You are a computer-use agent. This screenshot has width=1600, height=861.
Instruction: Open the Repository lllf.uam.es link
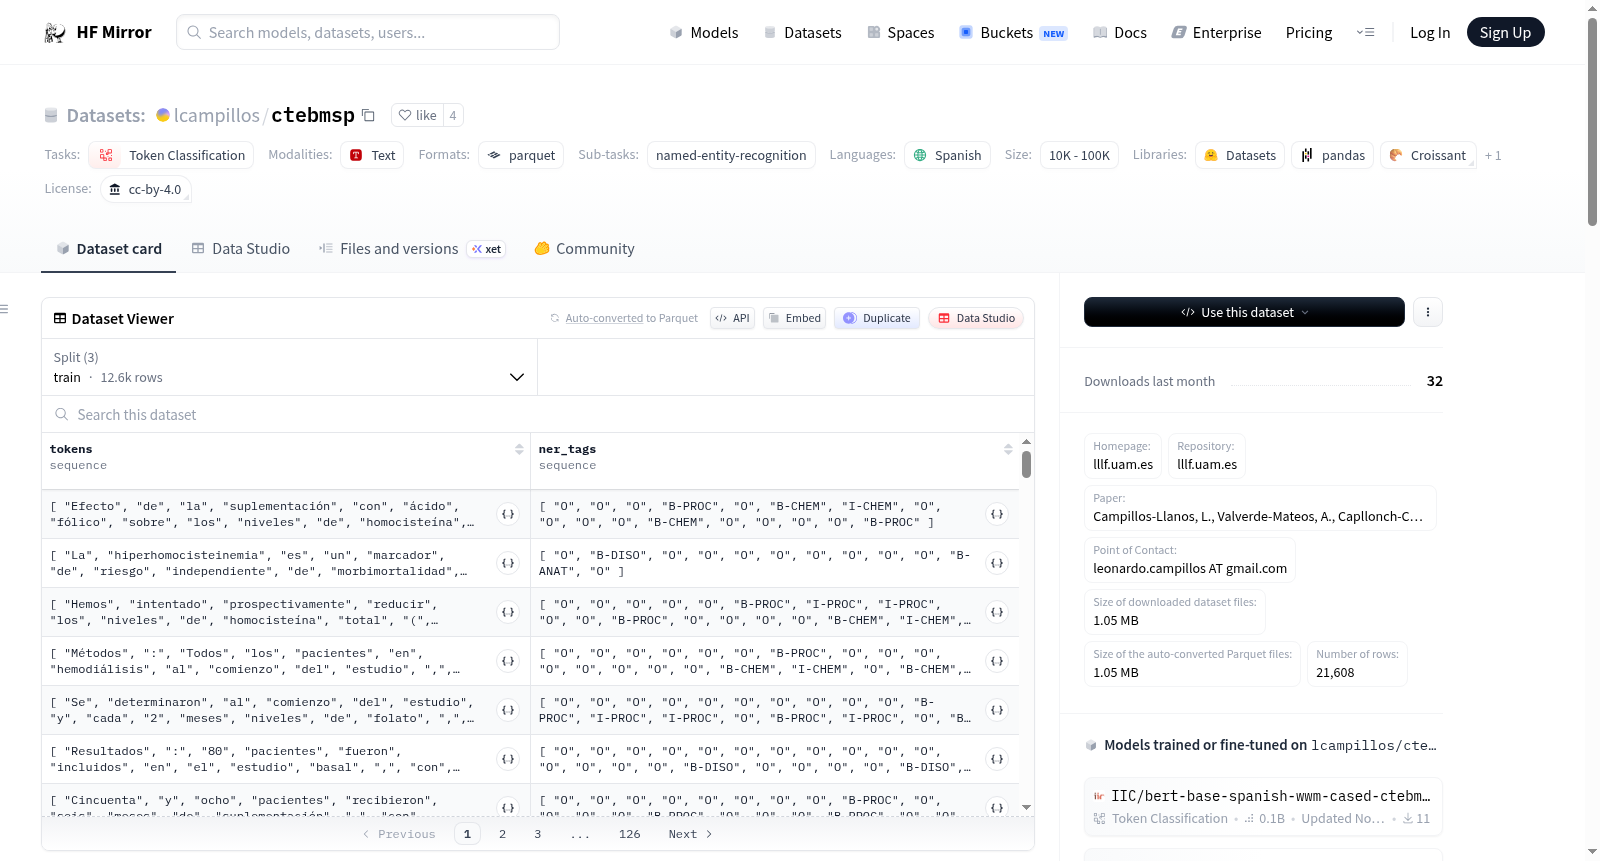click(1207, 456)
